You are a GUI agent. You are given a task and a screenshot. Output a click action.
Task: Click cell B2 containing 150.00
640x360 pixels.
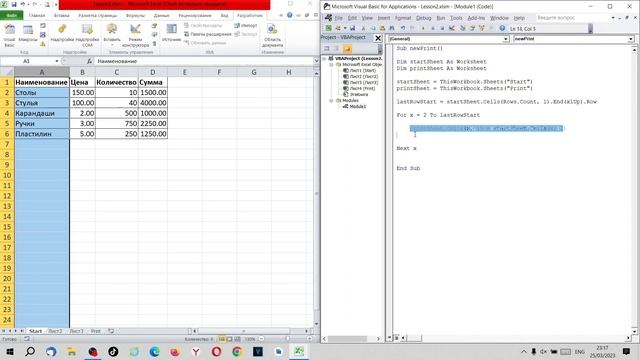[x=82, y=93]
